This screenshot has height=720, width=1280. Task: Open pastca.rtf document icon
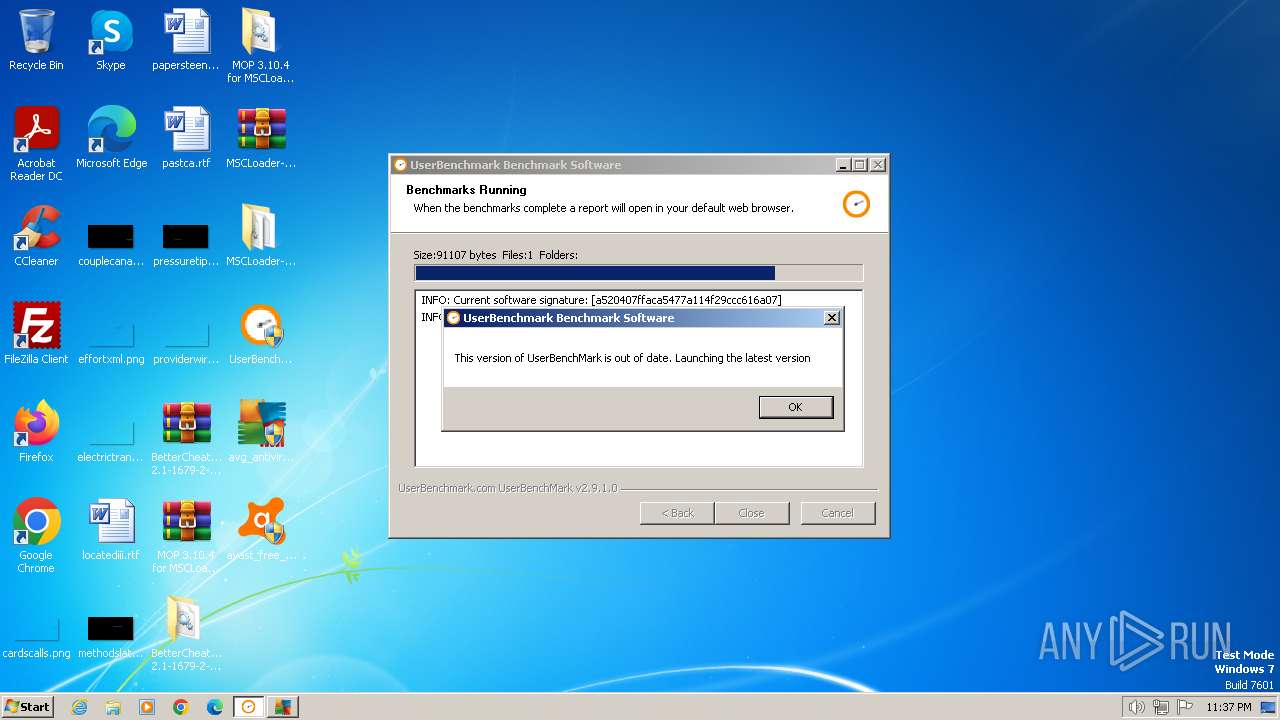point(186,139)
